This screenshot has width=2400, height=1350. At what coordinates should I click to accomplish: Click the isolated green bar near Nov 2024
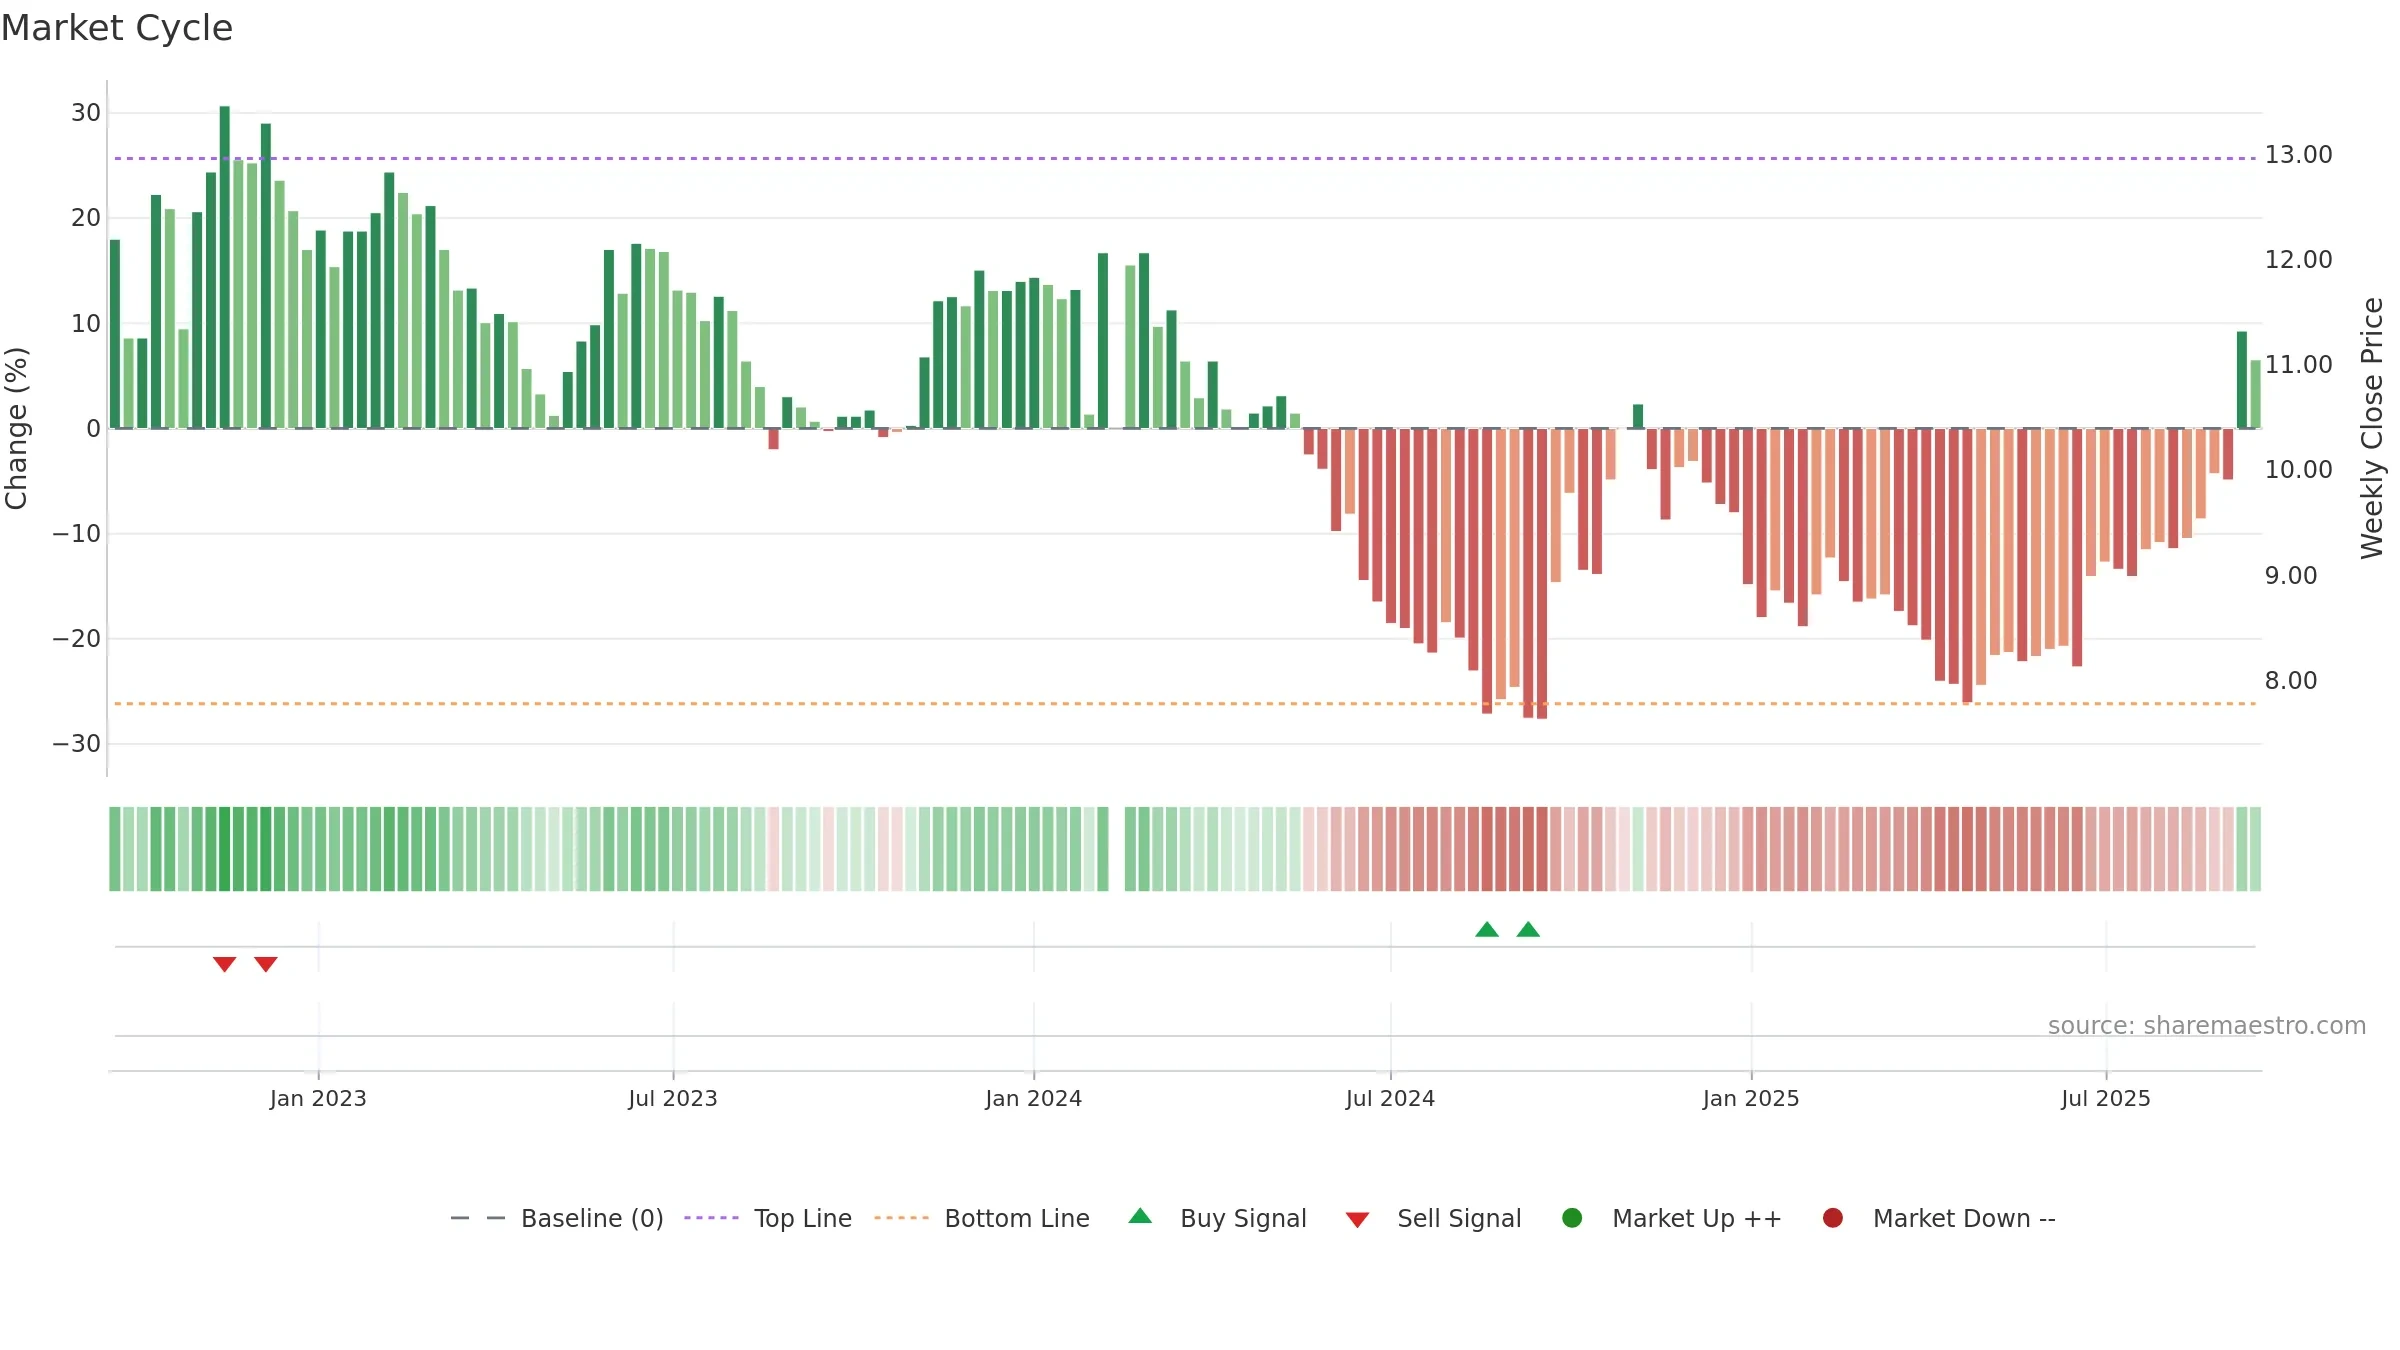(1638, 416)
